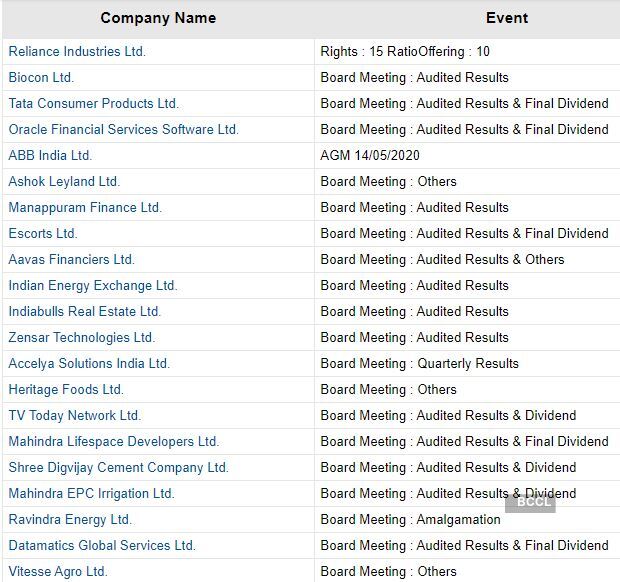
Task: Click the BCCL watermark badge
Action: (x=530, y=503)
